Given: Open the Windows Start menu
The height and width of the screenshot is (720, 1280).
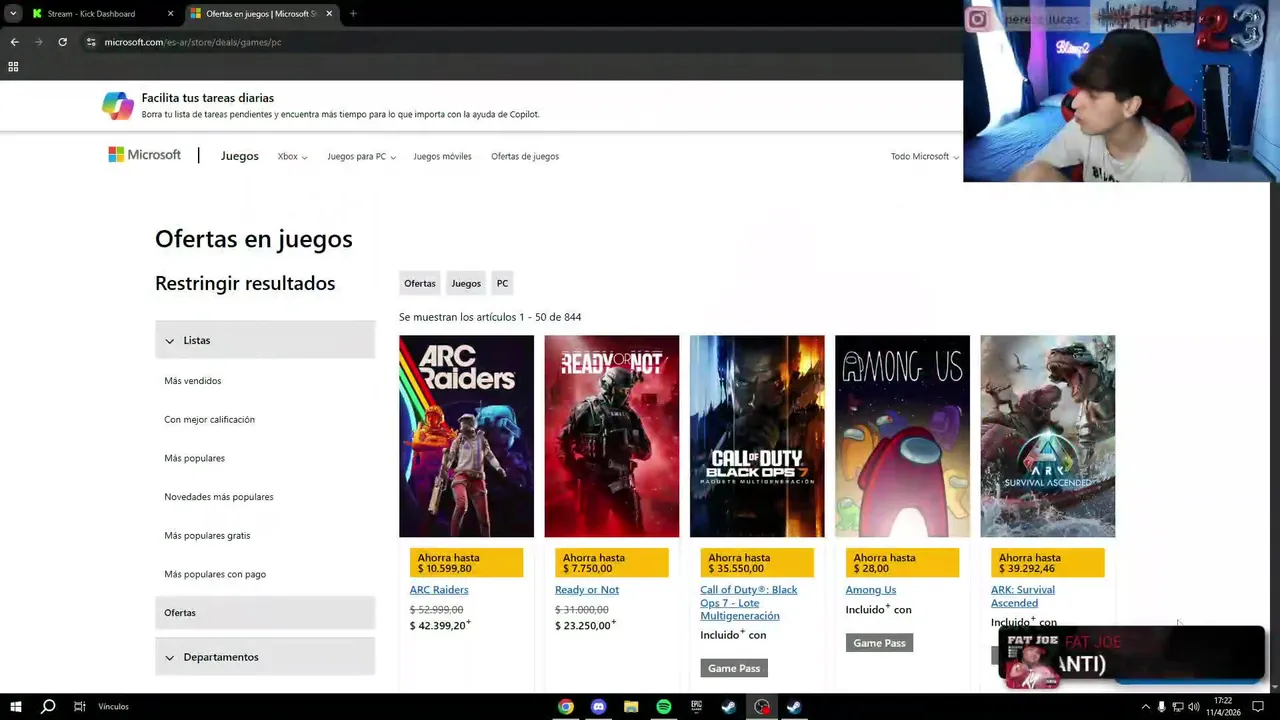Looking at the screenshot, I should (15, 706).
